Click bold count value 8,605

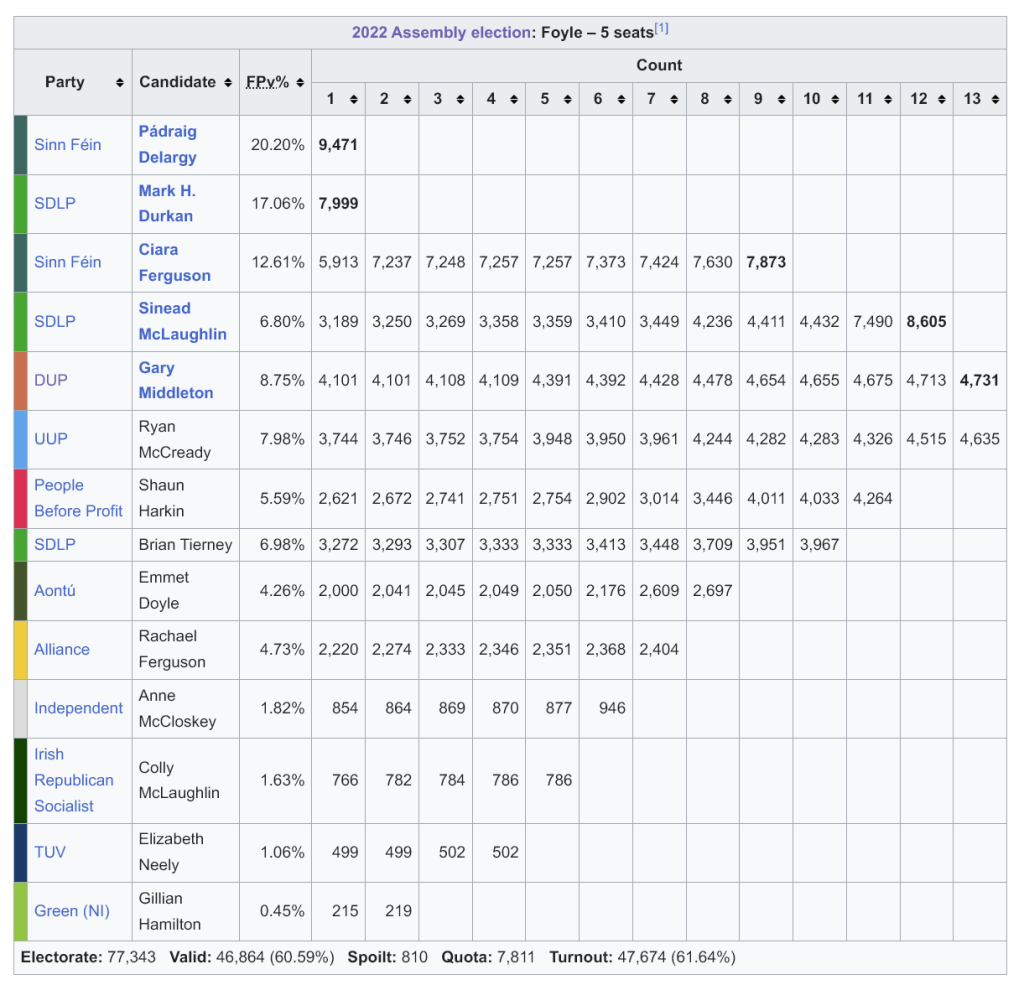pyautogui.click(x=927, y=322)
